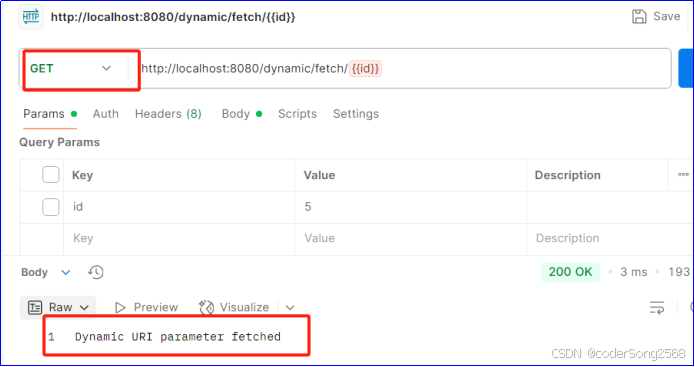Click the Save floppy disk icon
Screen dimensions: 695x367
click(x=639, y=16)
